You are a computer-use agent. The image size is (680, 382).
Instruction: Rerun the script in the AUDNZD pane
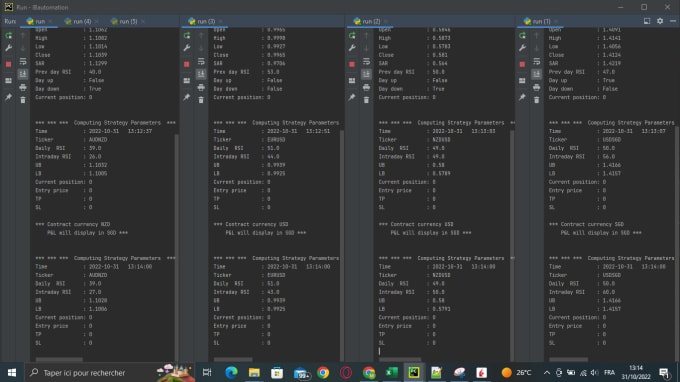[9, 36]
